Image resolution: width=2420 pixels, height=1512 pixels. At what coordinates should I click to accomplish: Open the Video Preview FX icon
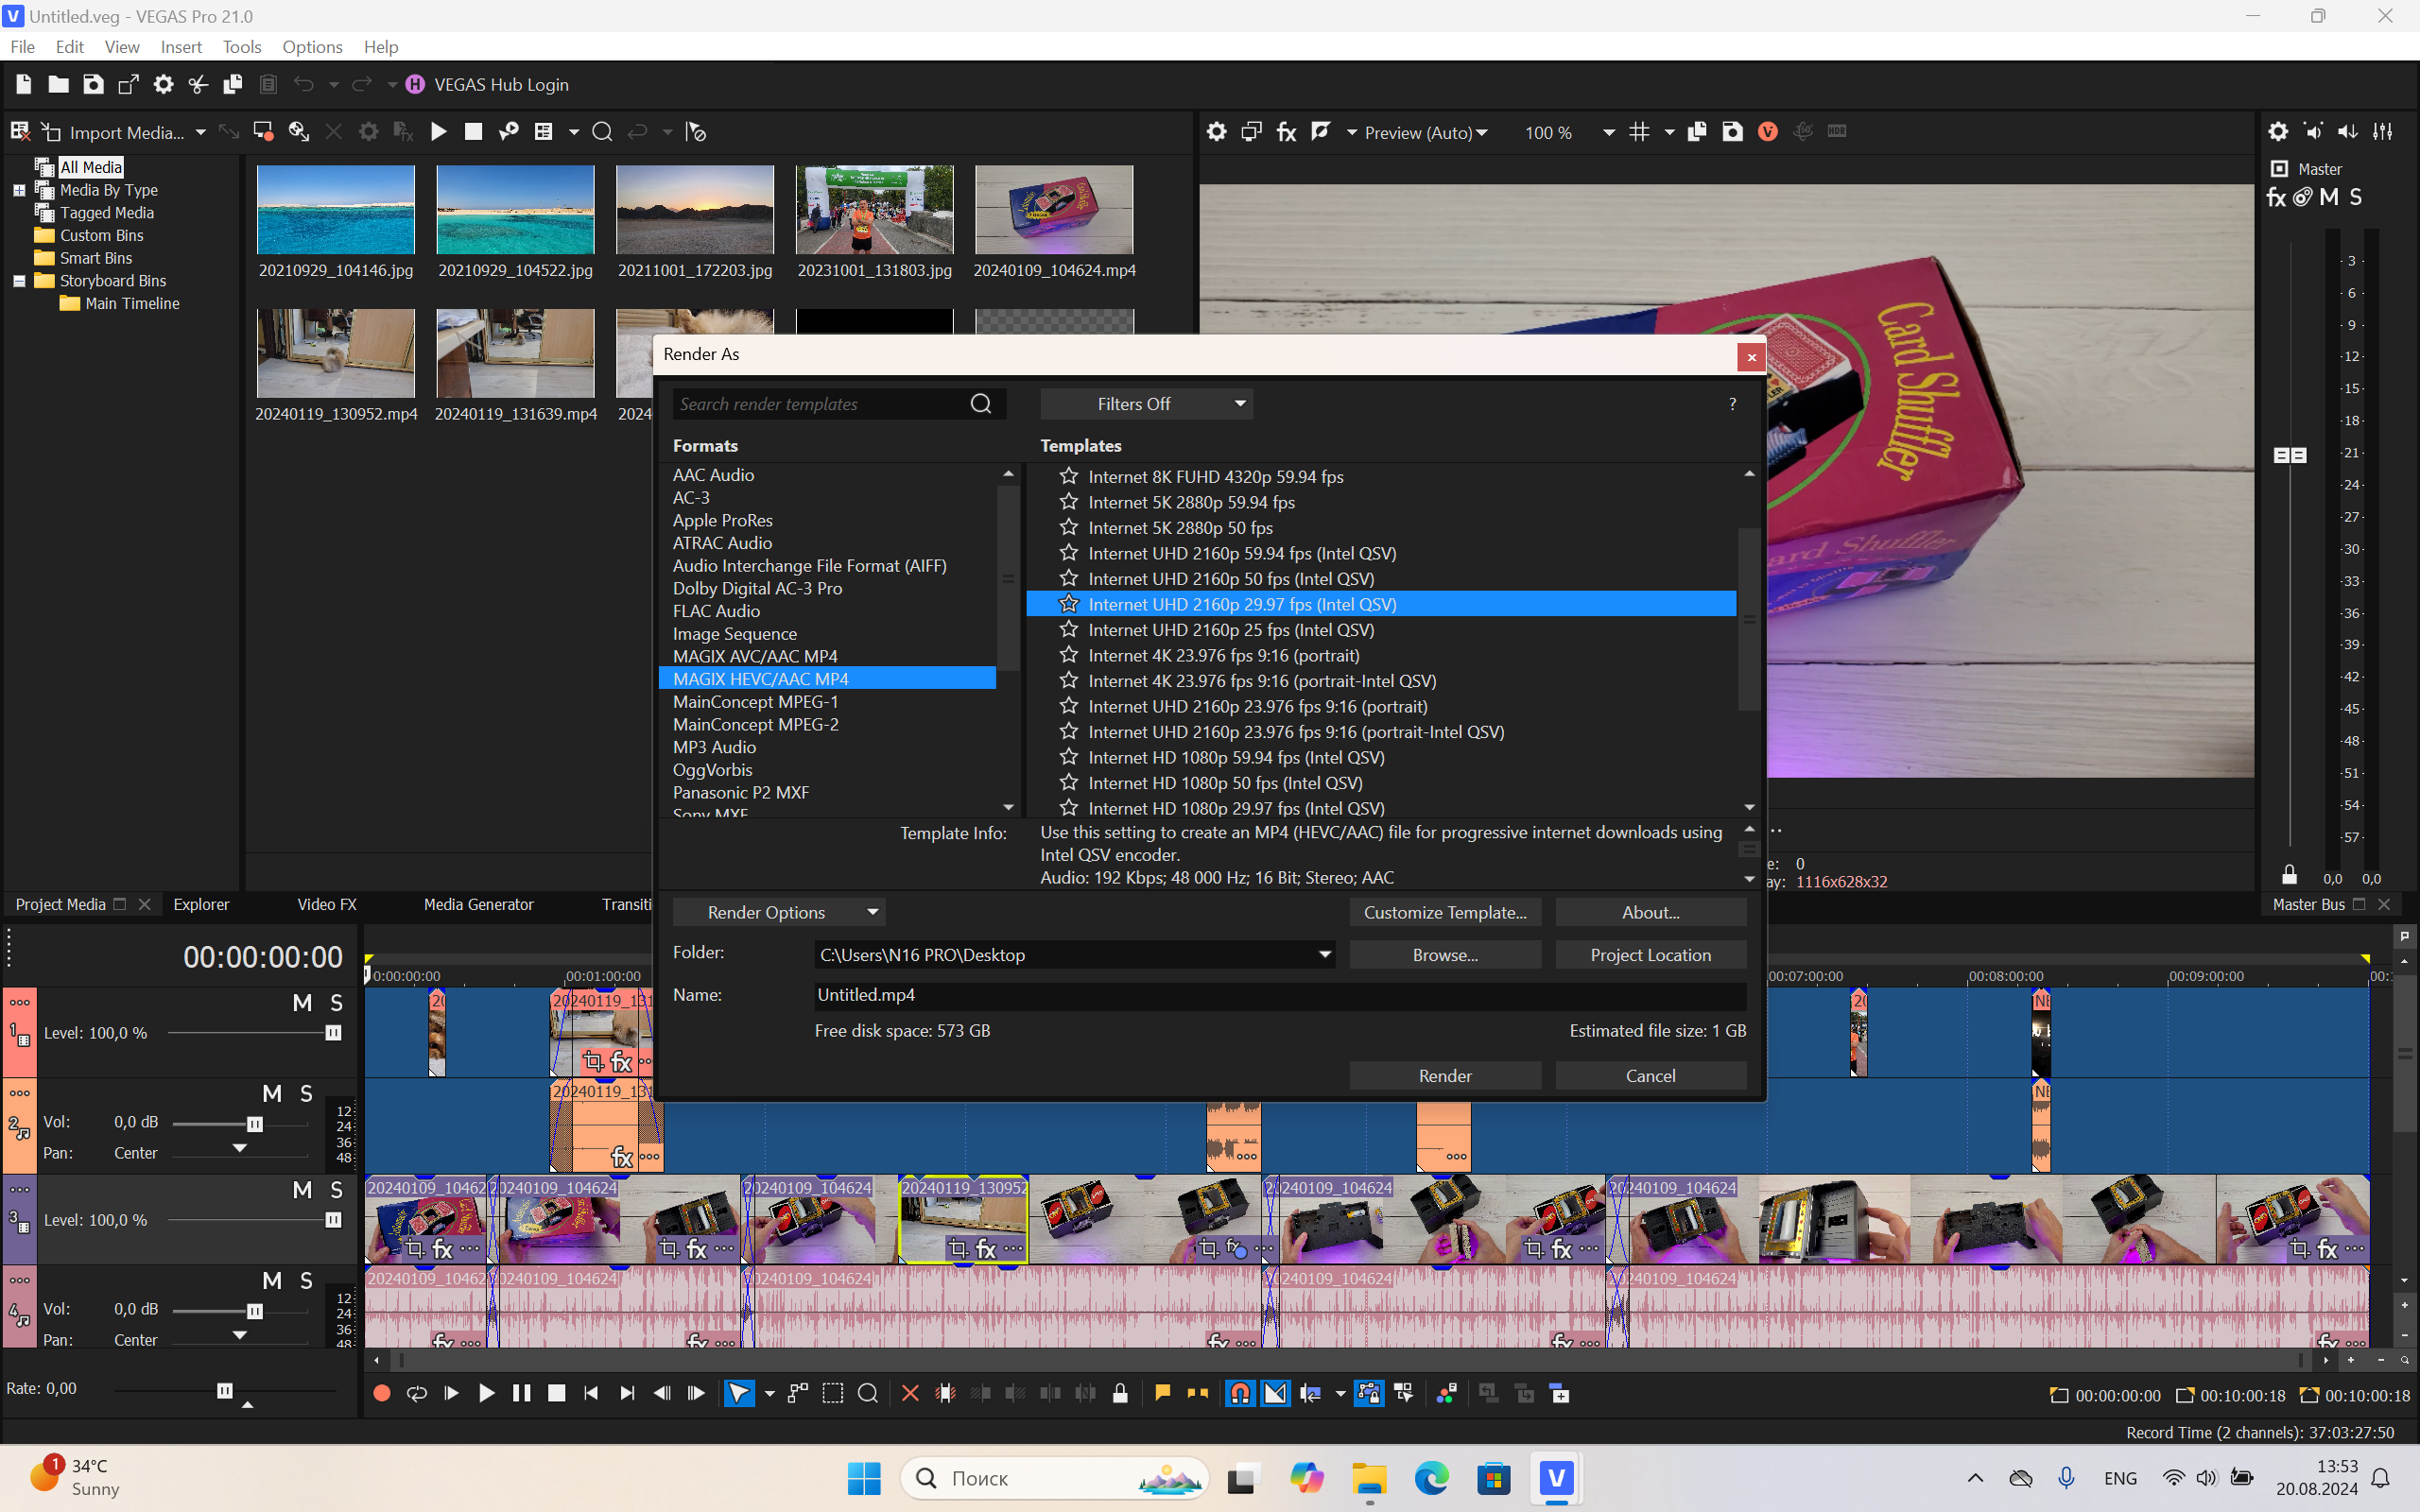1286,132
